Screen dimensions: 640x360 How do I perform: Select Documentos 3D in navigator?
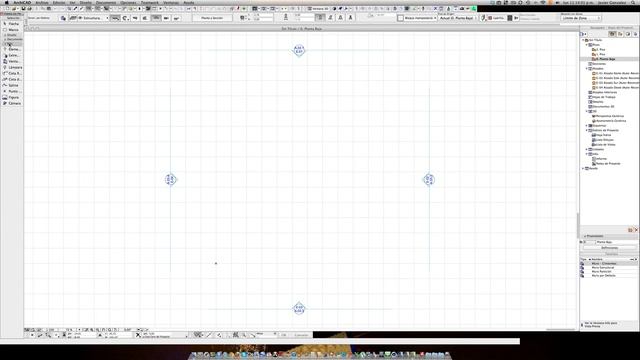point(602,107)
